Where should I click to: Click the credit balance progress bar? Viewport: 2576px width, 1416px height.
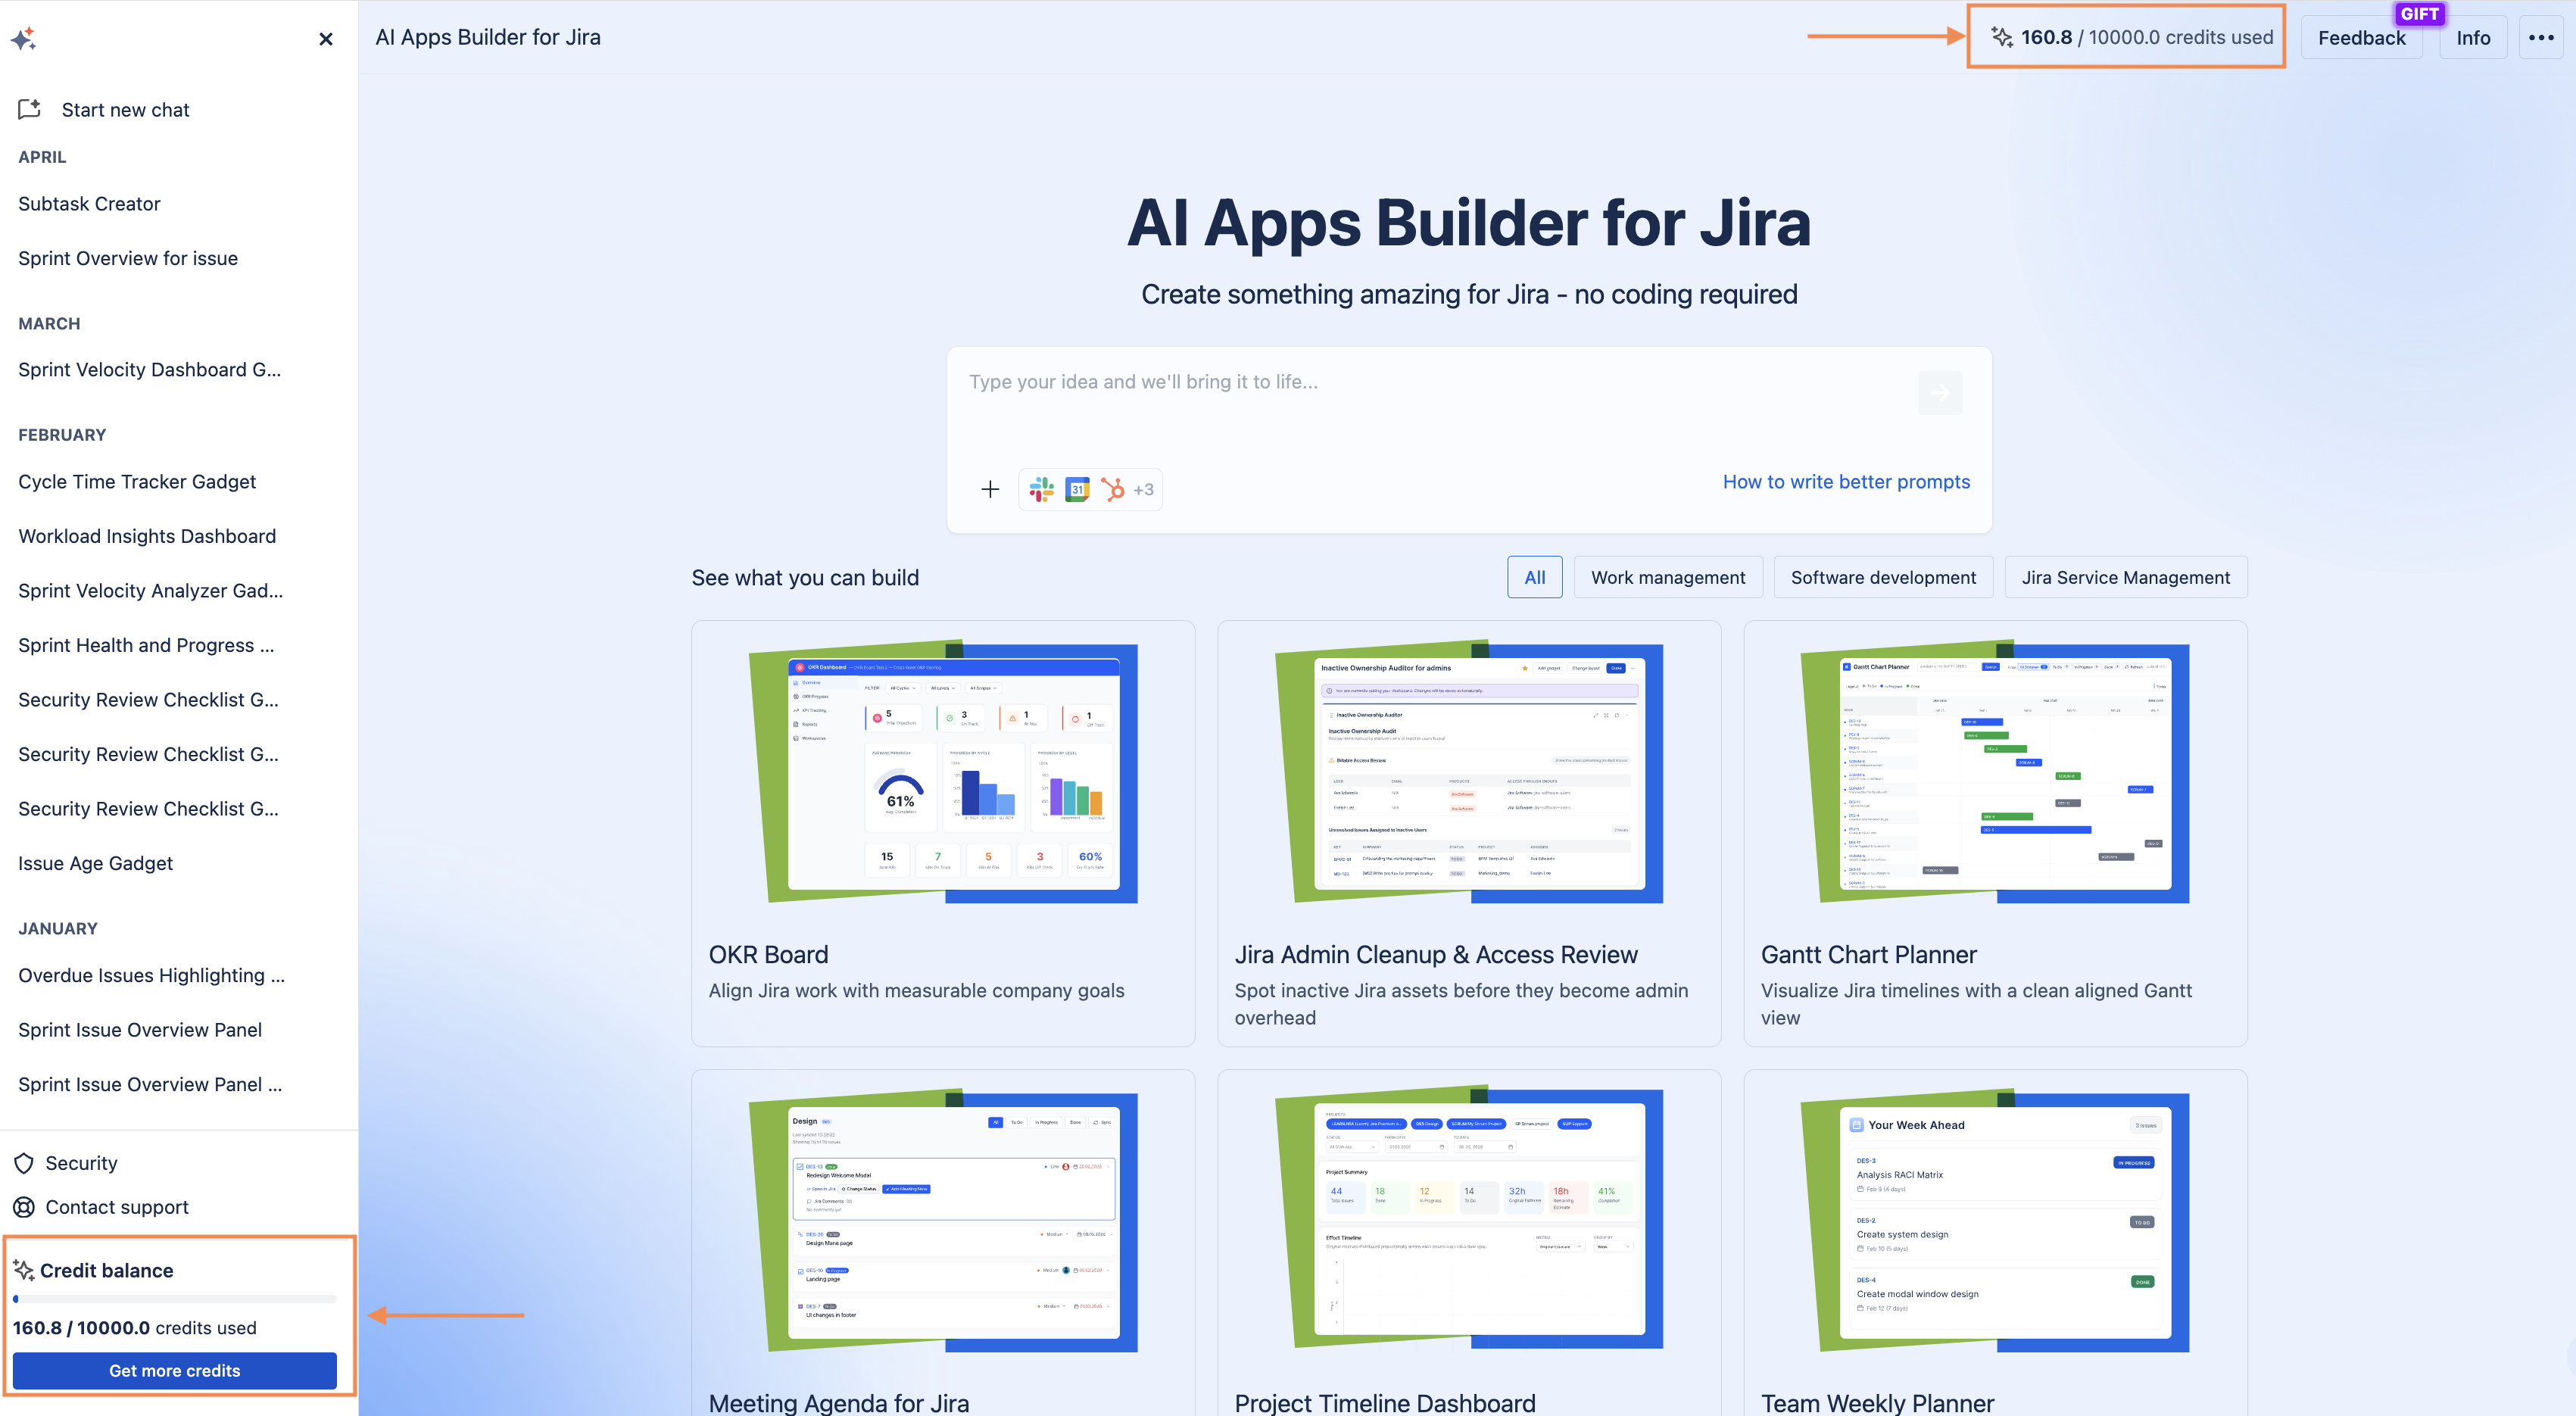coord(175,1299)
